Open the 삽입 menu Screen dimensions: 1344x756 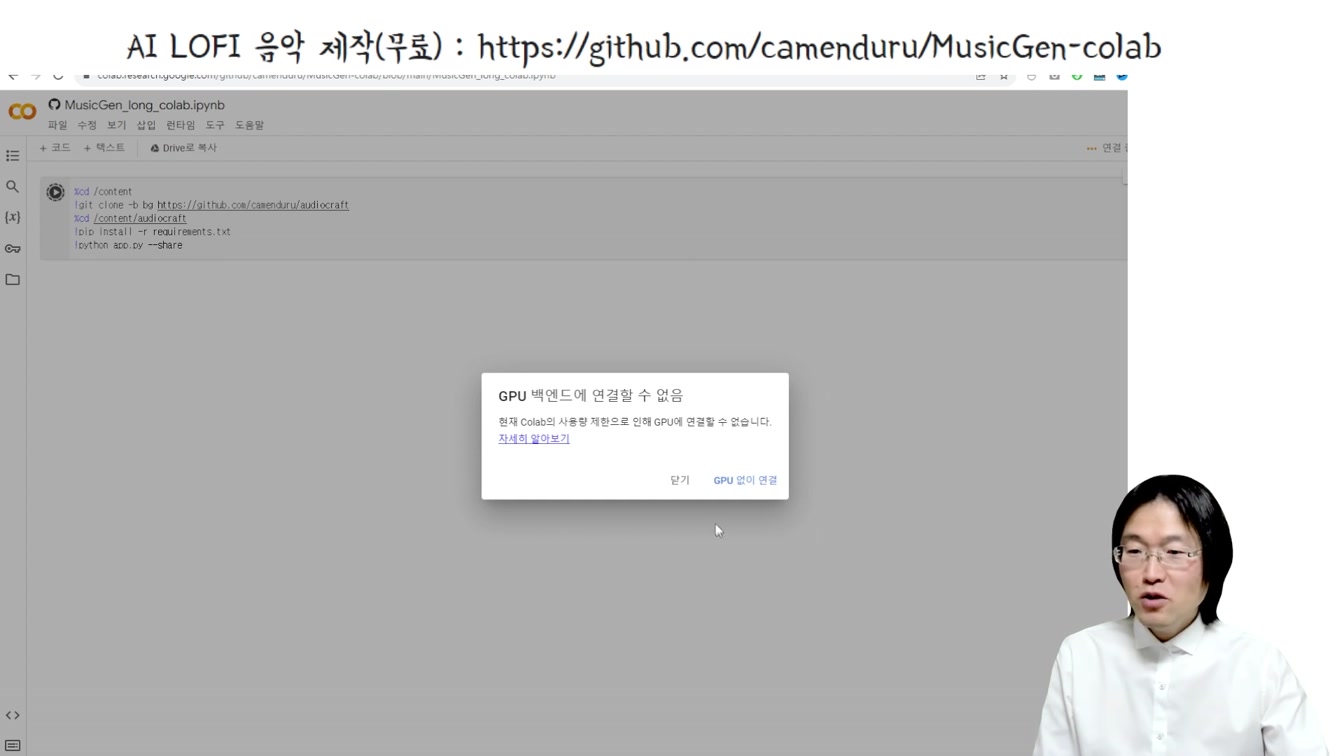[146, 125]
